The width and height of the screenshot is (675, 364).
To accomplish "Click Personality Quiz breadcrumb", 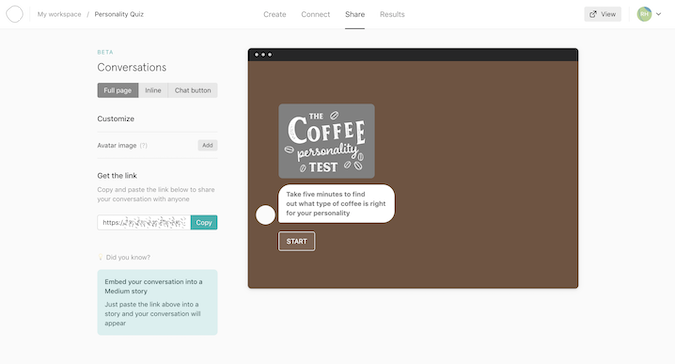I will click(119, 14).
